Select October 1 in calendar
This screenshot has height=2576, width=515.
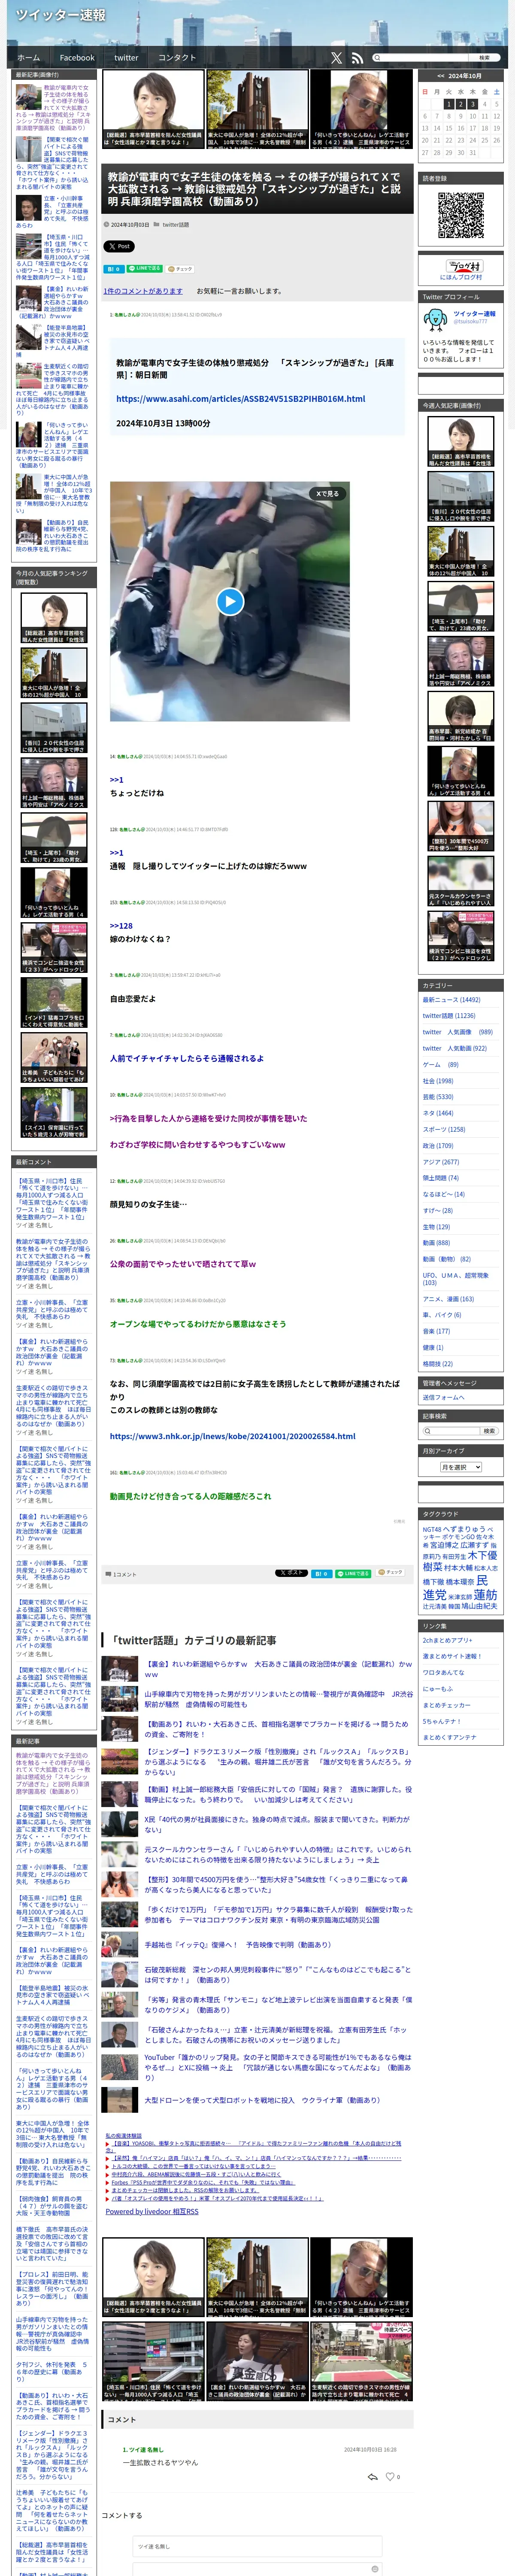448,104
